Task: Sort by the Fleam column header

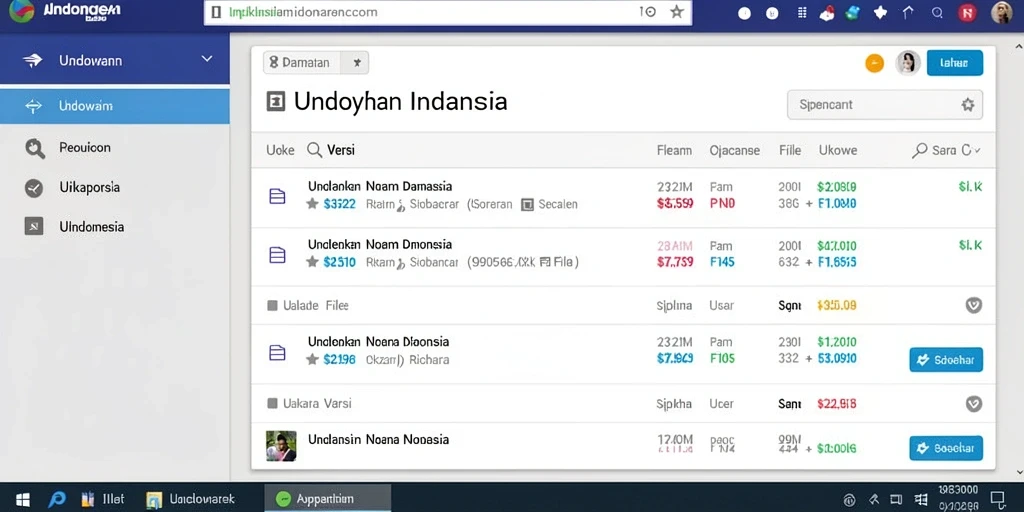Action: [x=674, y=150]
